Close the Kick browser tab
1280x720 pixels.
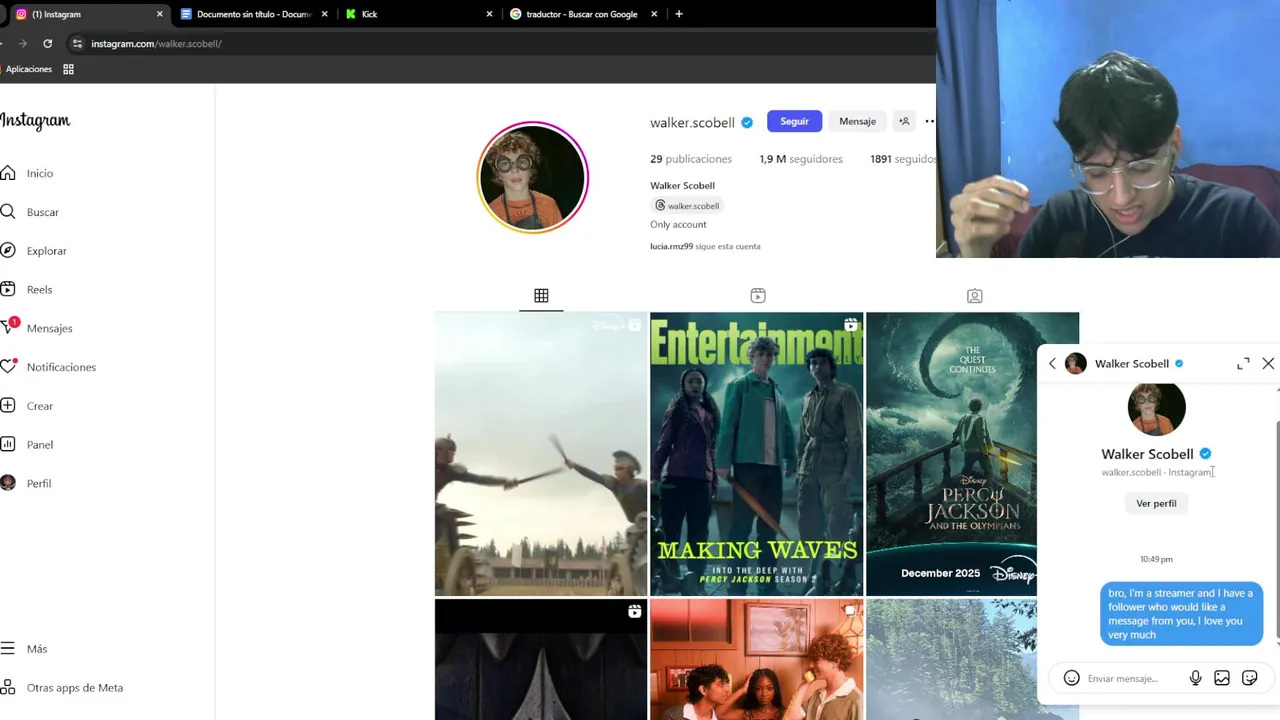point(489,14)
